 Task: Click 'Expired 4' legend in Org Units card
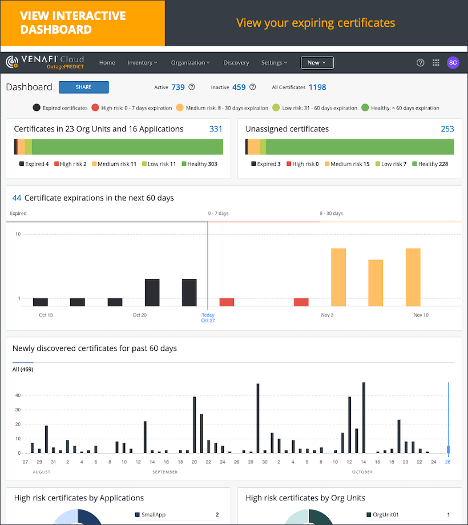[34, 164]
